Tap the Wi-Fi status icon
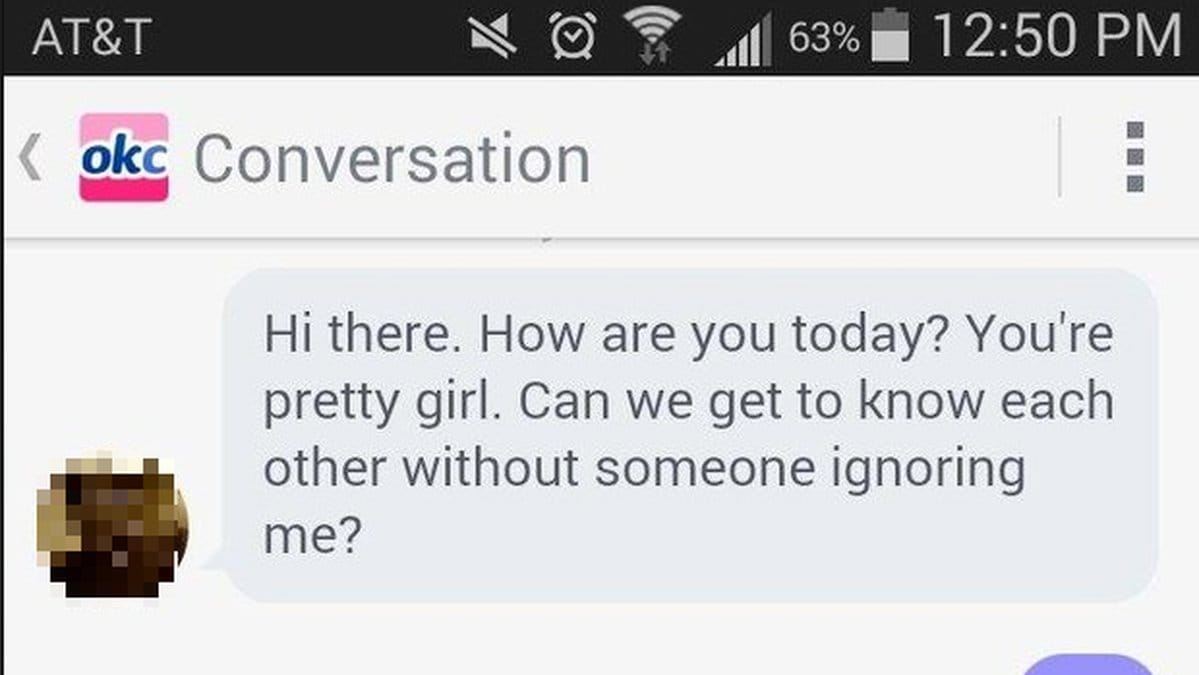1199x675 pixels. 652,34
